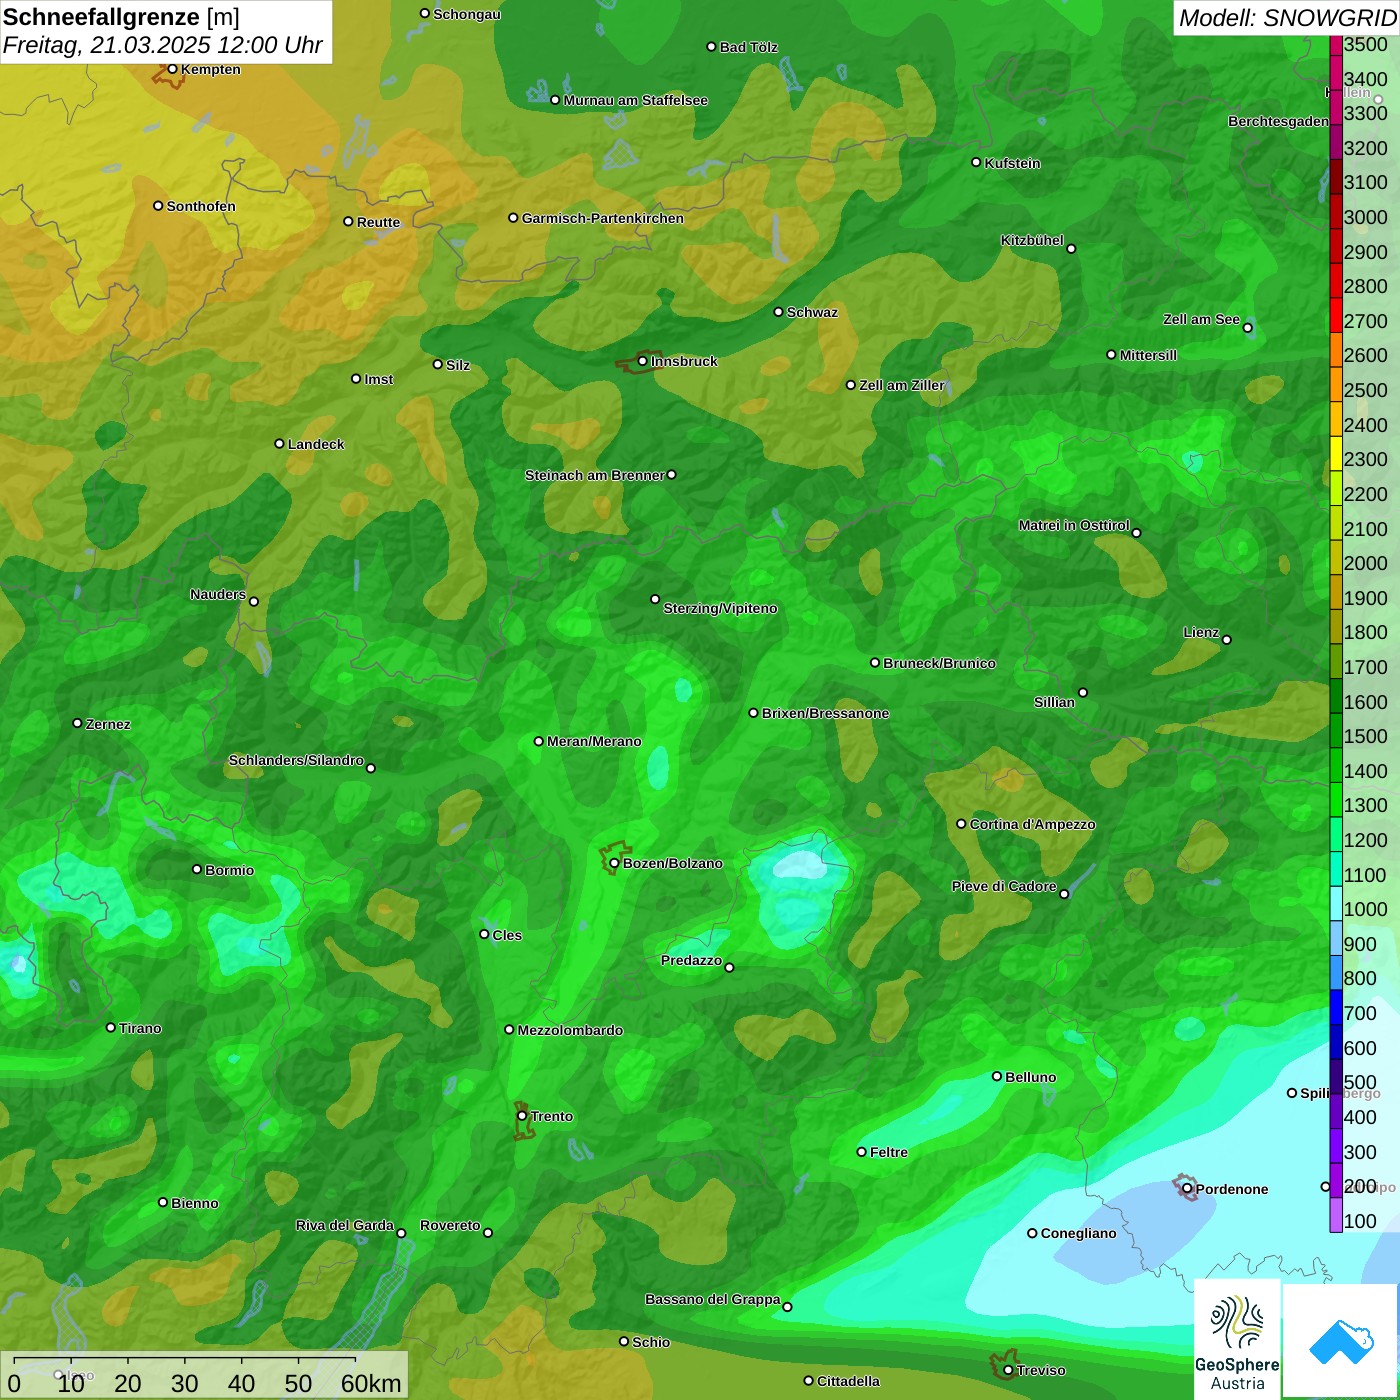
Task: Click the Bad Tölz label
Action: [749, 47]
